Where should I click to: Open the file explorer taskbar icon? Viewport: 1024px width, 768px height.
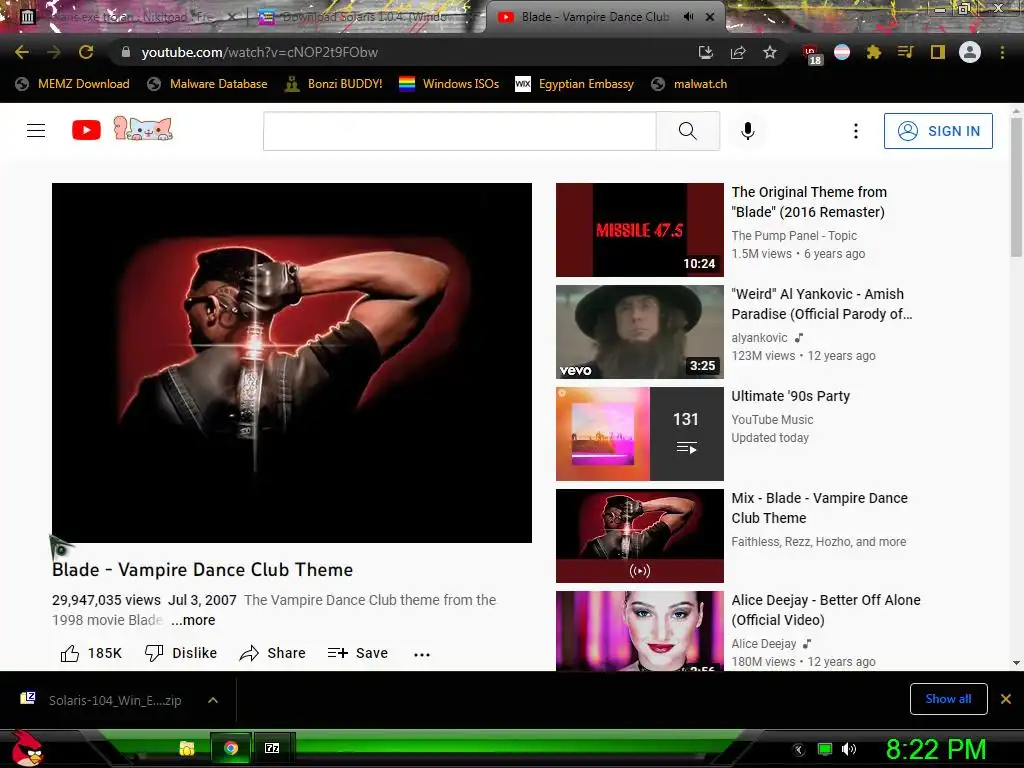187,748
